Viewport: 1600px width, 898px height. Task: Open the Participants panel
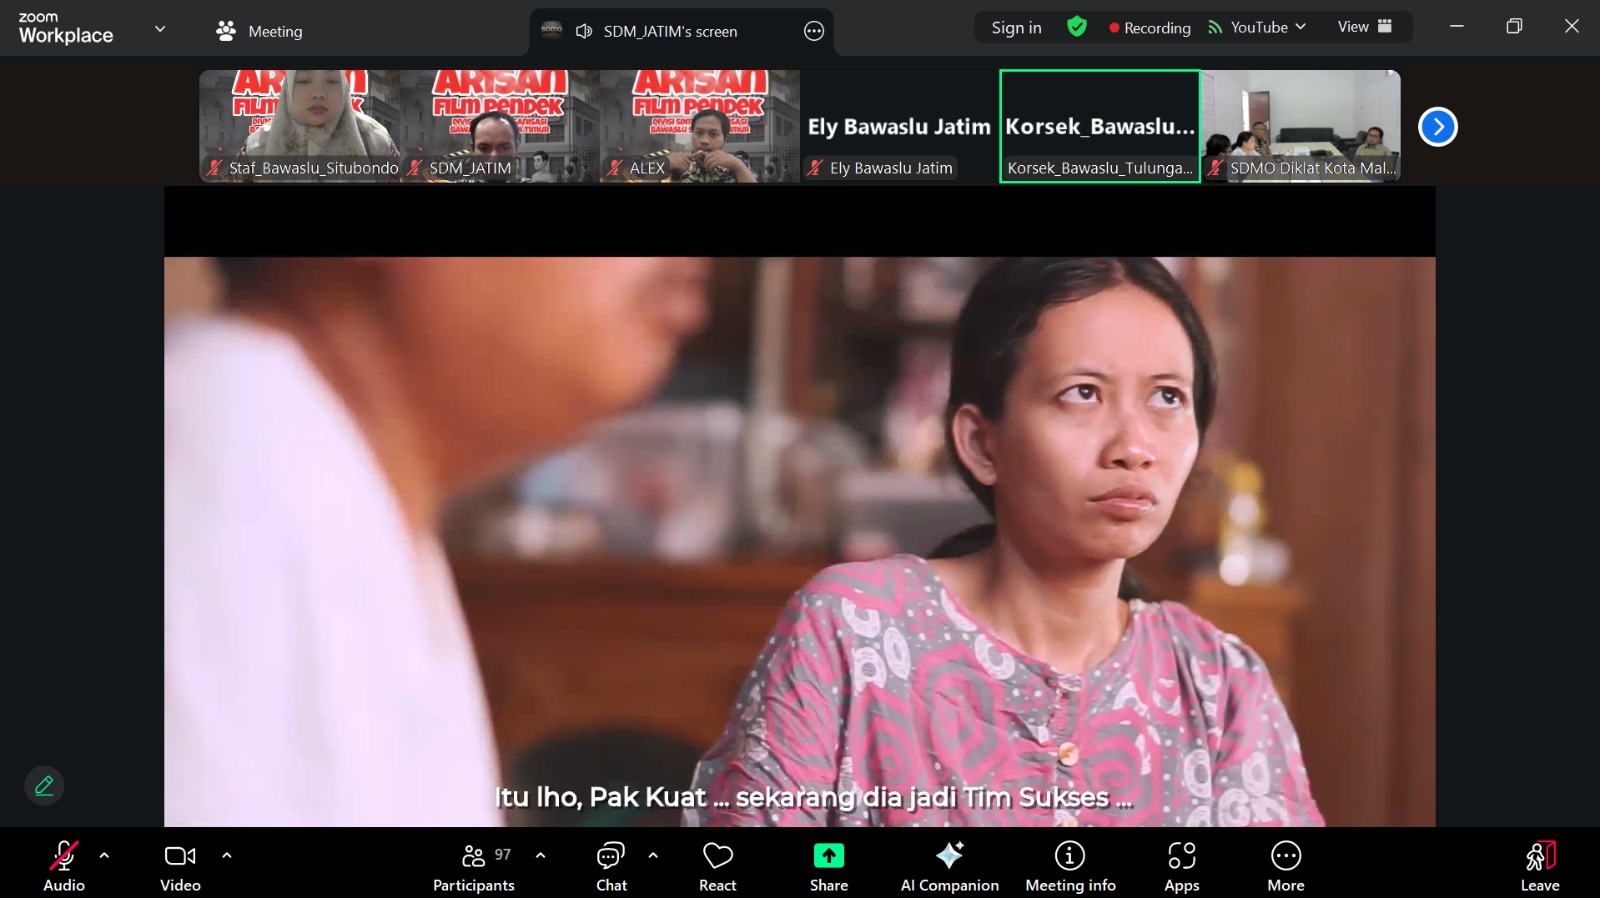[x=474, y=866]
